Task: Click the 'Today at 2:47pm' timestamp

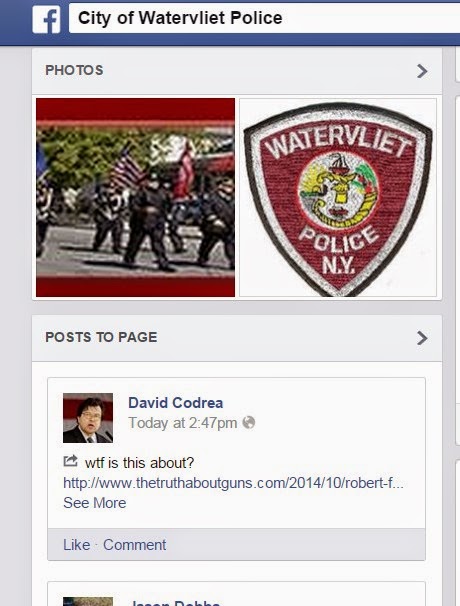Action: coord(182,423)
